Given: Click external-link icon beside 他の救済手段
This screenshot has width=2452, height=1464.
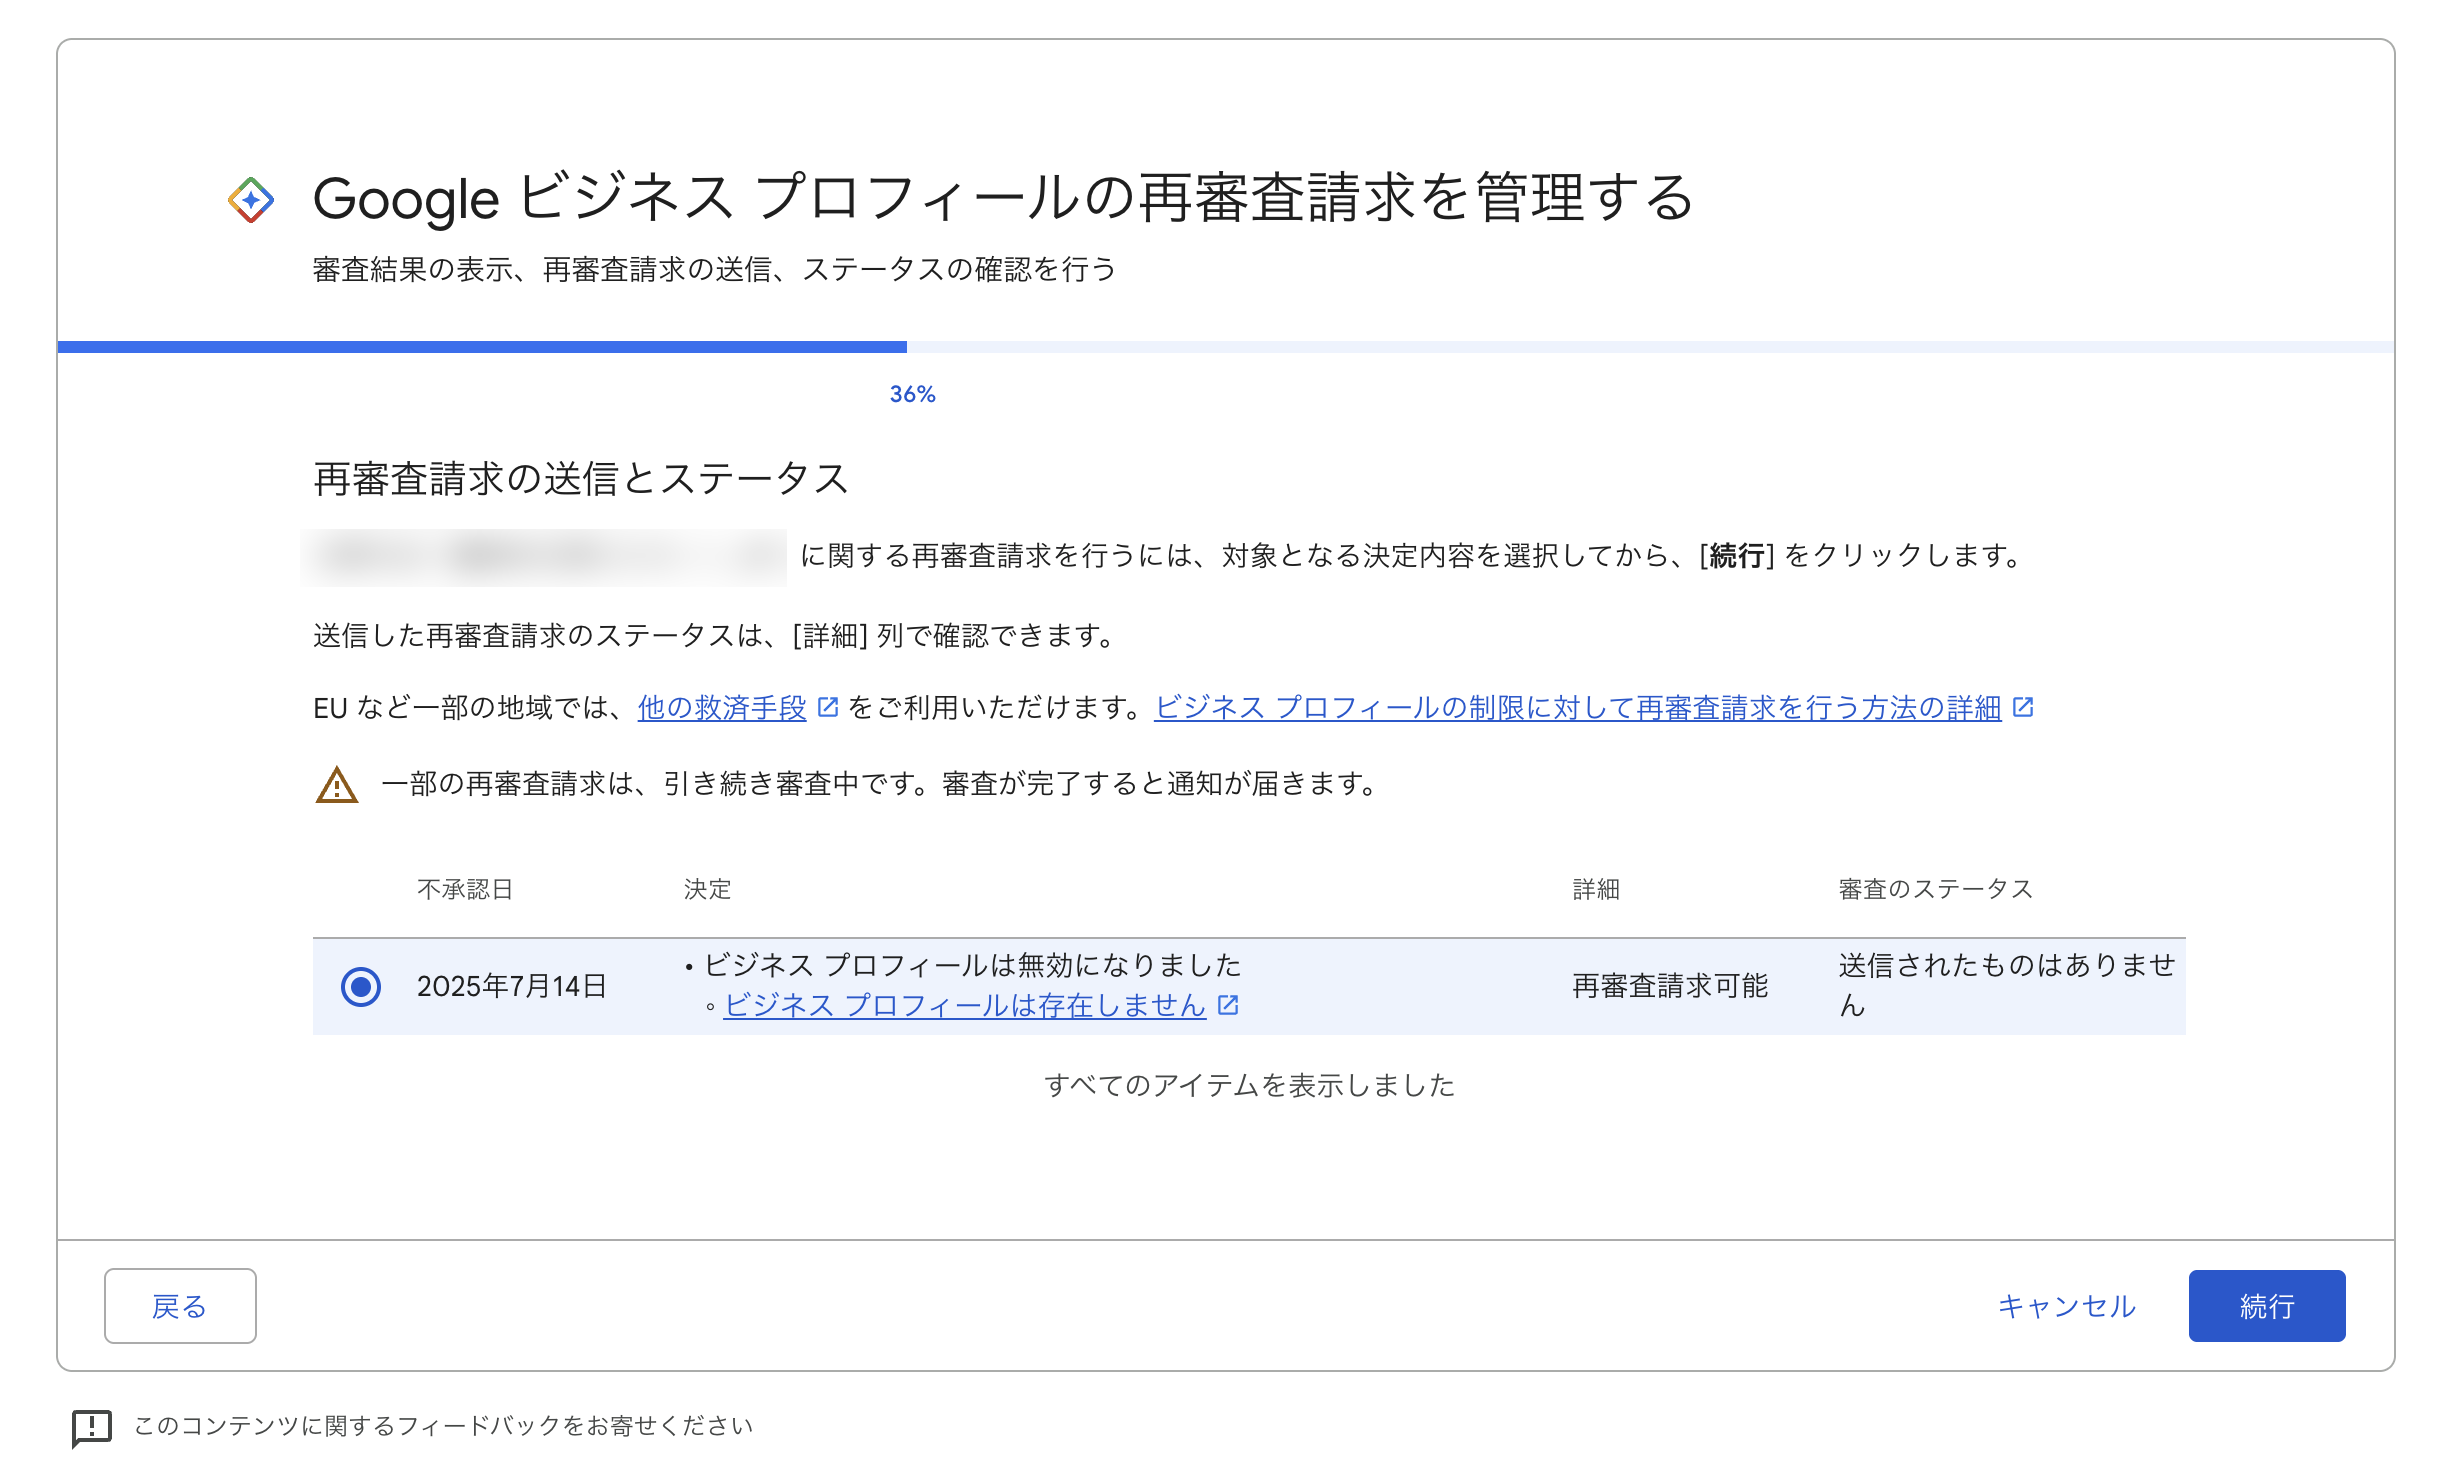Looking at the screenshot, I should (x=828, y=707).
